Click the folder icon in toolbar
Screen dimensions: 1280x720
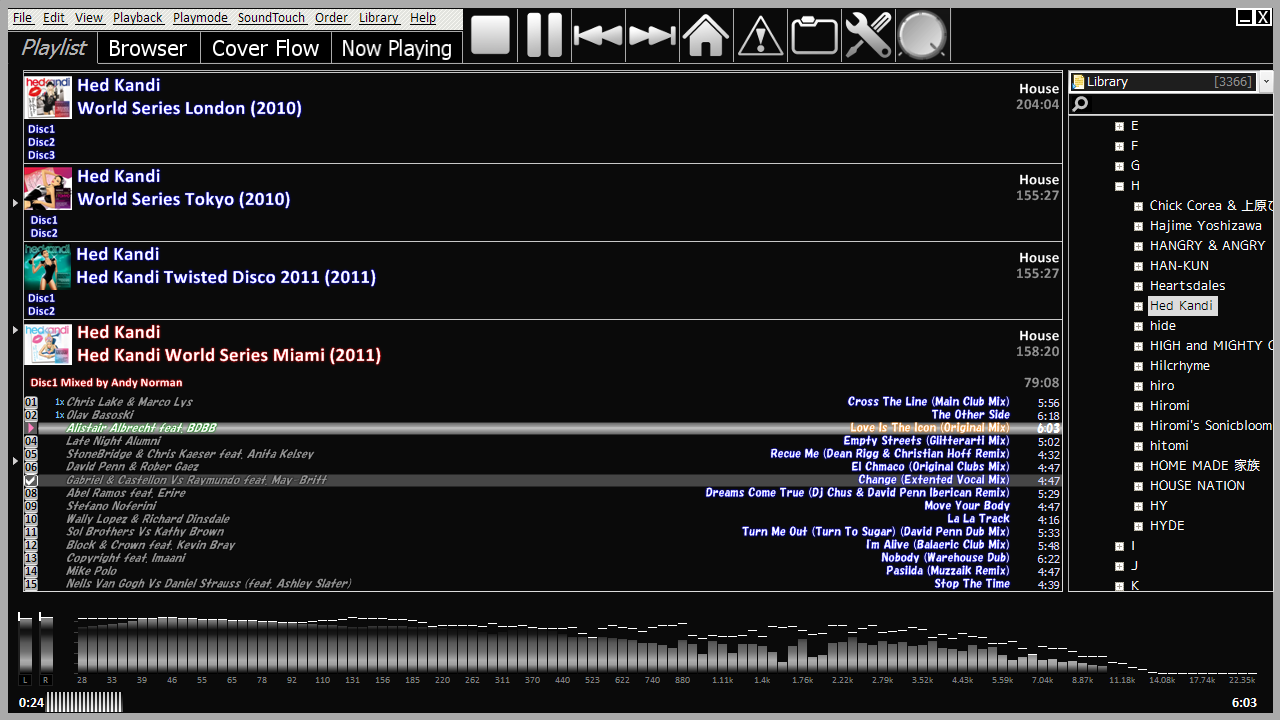click(814, 36)
